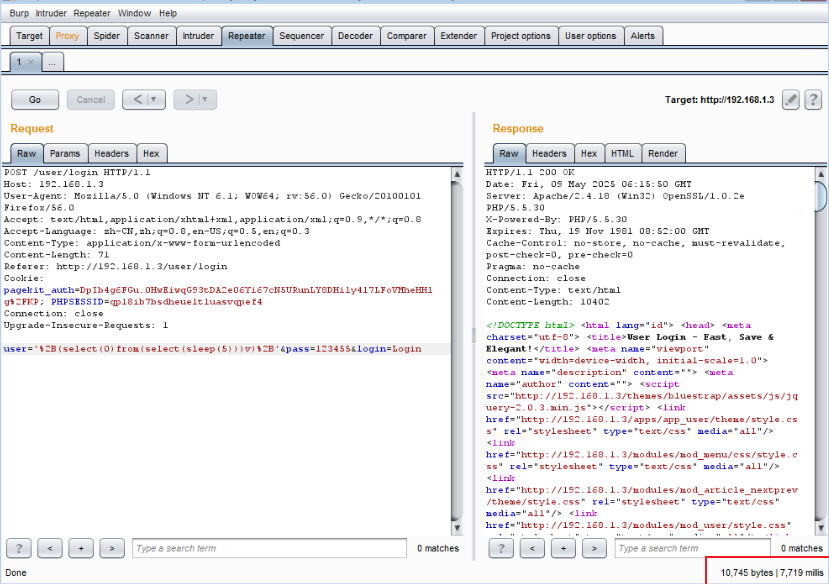Send the request with Go
829x584 pixels.
click(x=35, y=99)
